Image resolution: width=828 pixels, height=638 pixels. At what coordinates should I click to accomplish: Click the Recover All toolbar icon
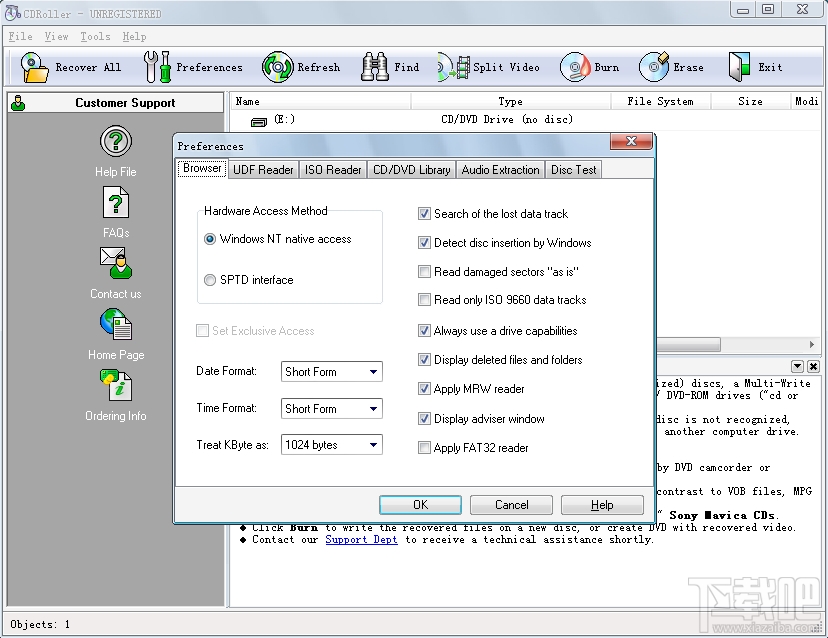(x=34, y=67)
